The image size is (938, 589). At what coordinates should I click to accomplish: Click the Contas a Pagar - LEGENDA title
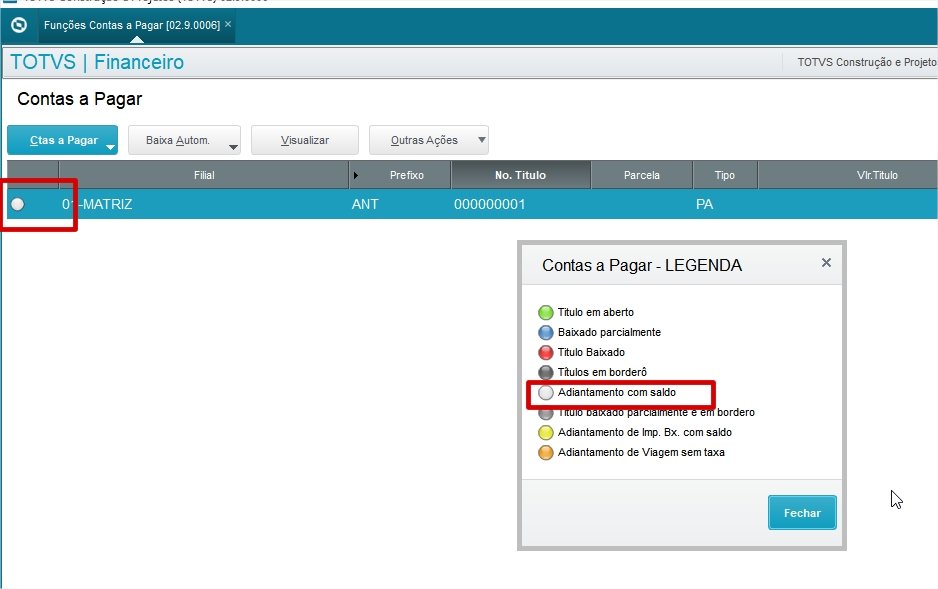click(642, 265)
